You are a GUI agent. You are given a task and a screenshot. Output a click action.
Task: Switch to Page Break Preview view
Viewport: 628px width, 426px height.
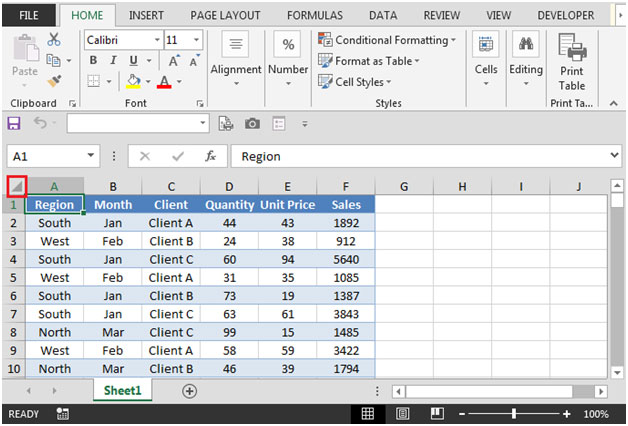click(x=438, y=413)
